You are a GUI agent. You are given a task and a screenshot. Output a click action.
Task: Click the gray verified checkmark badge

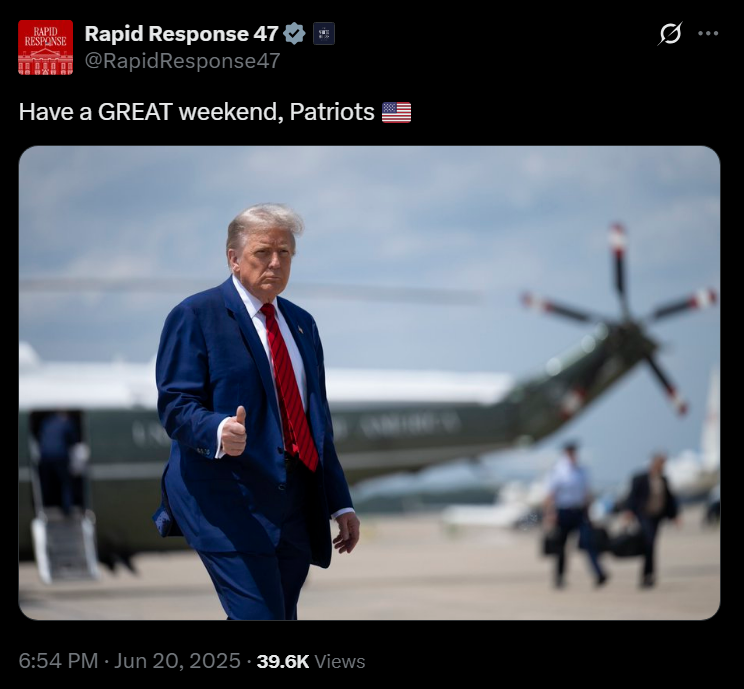[294, 34]
